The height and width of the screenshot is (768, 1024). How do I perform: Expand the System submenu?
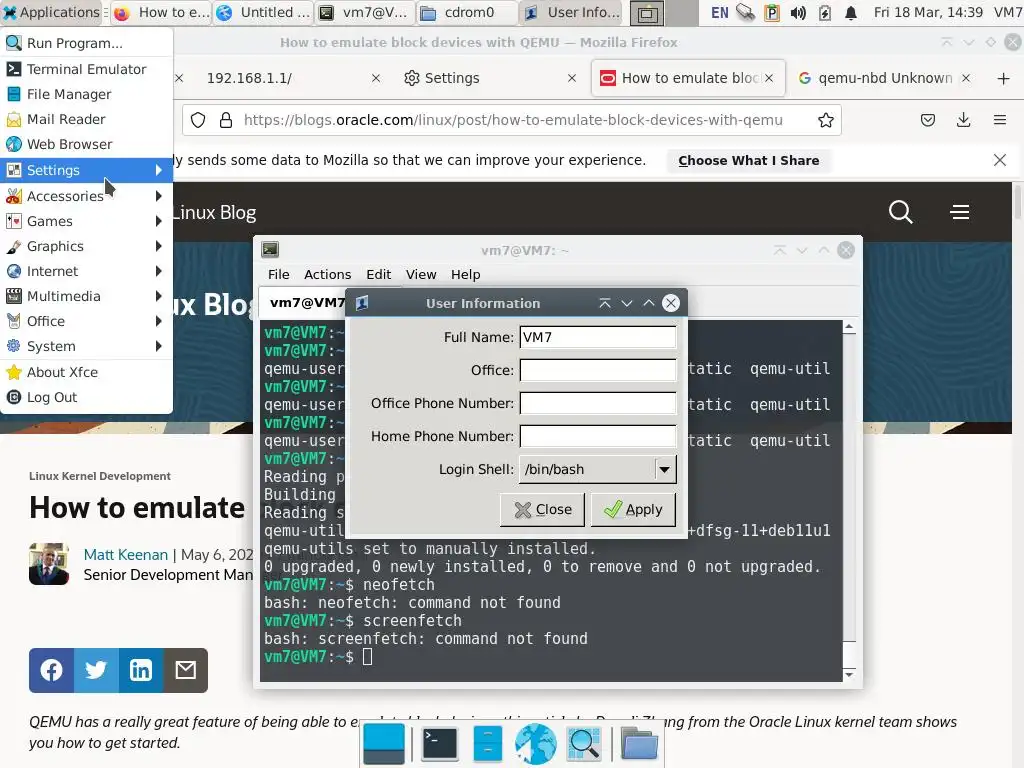click(x=86, y=346)
